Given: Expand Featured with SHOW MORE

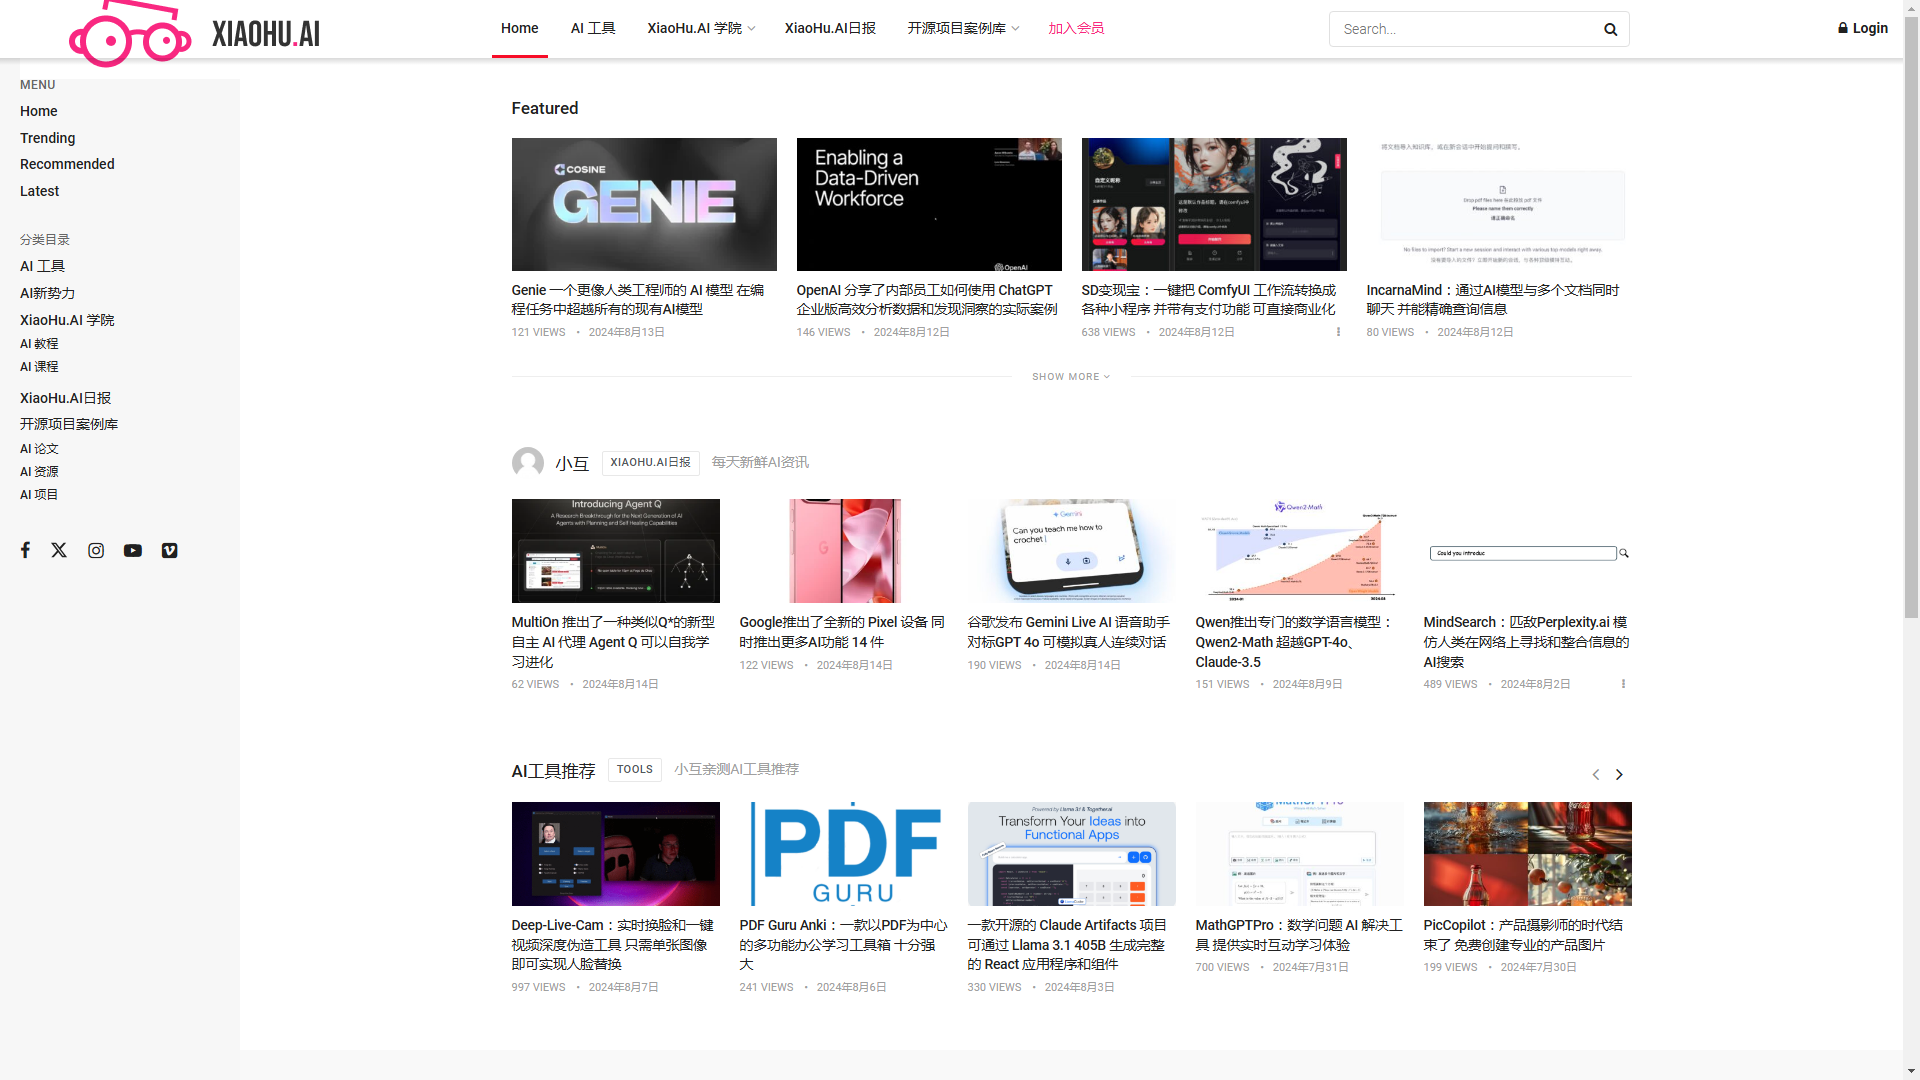Looking at the screenshot, I should [1071, 377].
